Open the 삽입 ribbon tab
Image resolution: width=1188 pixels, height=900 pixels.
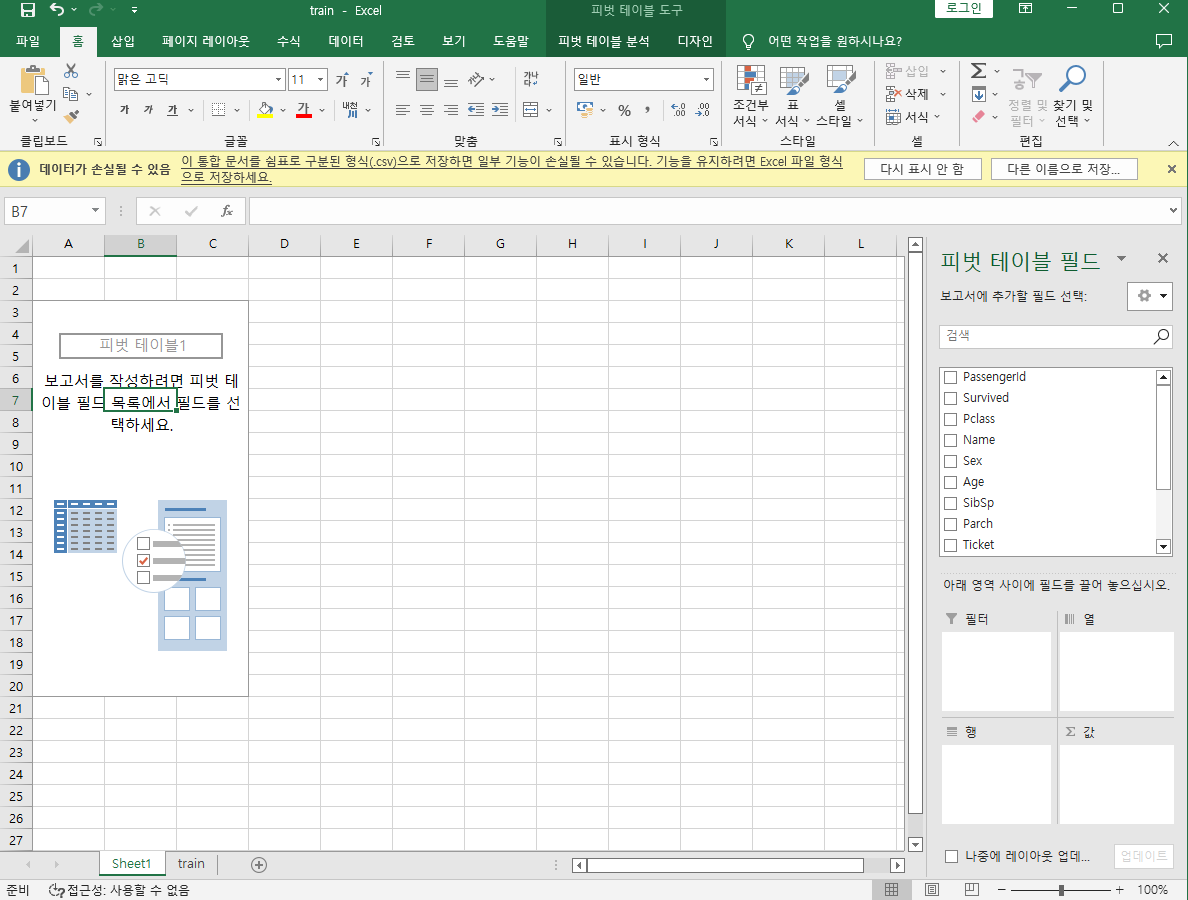[x=122, y=41]
